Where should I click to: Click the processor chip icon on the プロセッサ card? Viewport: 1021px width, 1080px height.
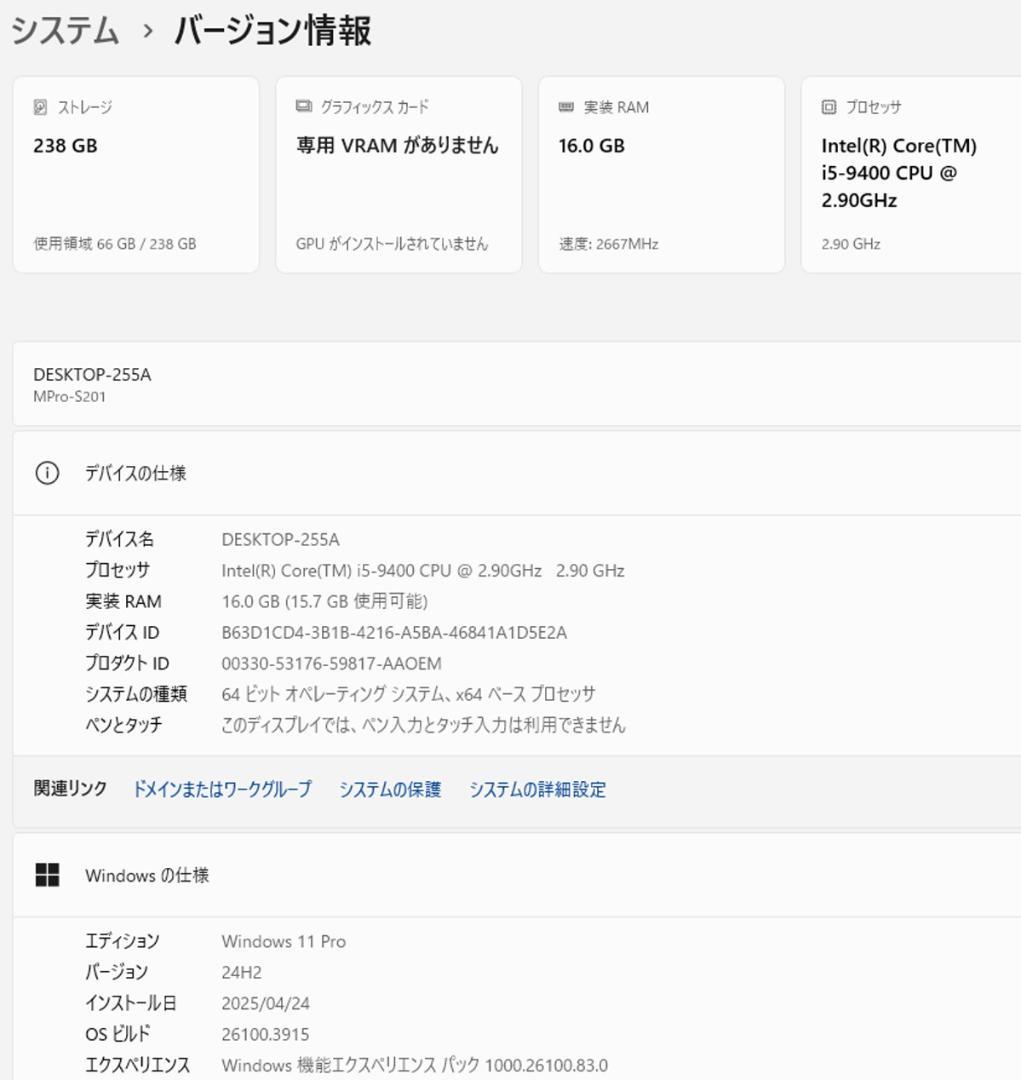point(831,107)
